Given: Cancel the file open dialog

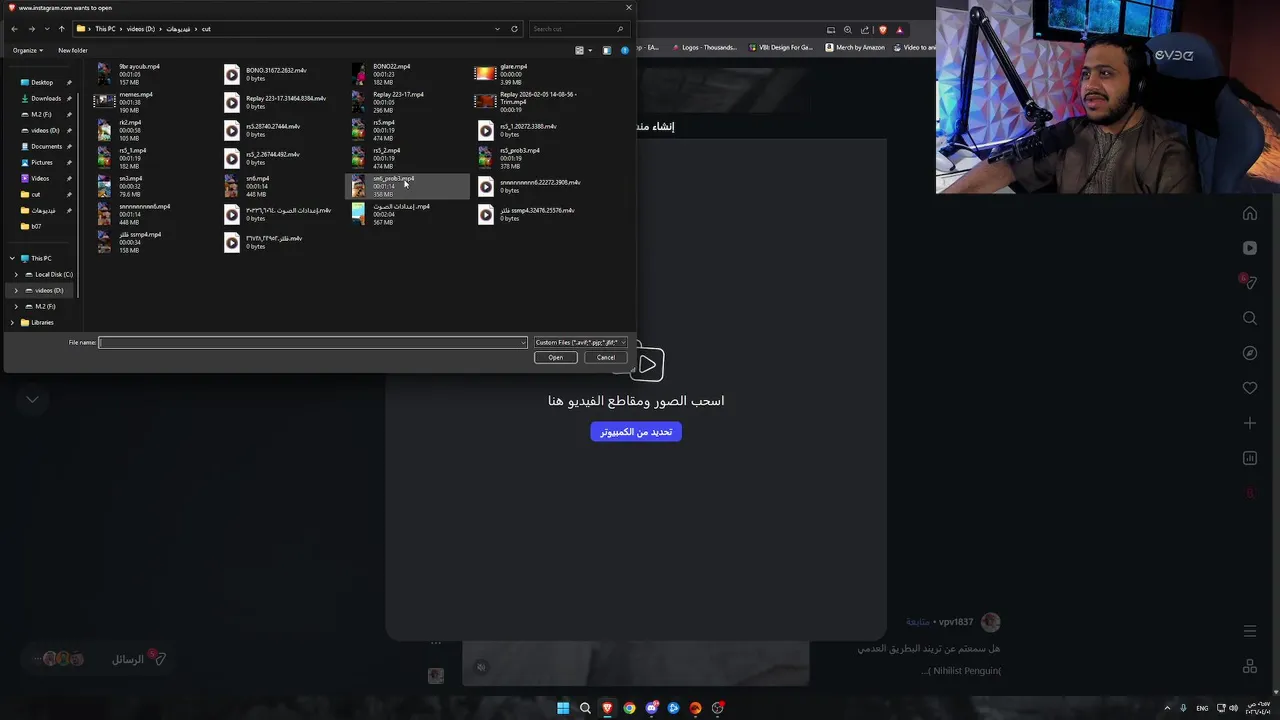Looking at the screenshot, I should pyautogui.click(x=606, y=358).
